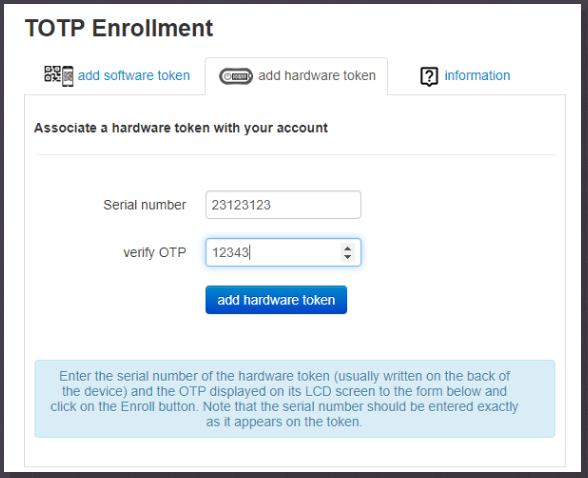Click the "Serial number" field label
This screenshot has width=588, height=478.
pyautogui.click(x=144, y=205)
